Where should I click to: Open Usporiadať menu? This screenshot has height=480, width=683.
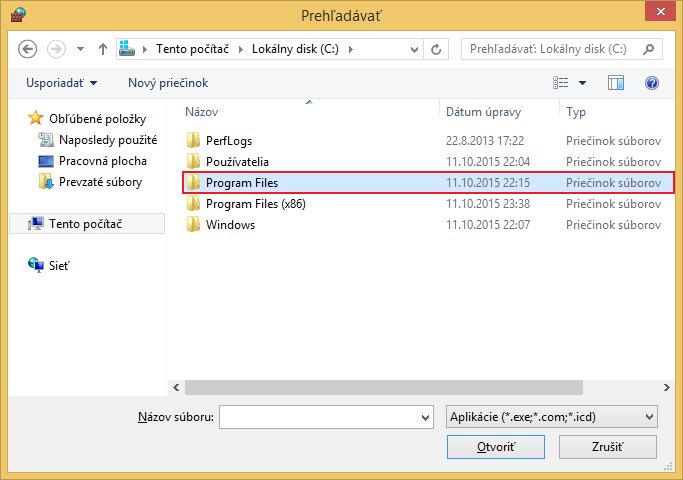61,83
